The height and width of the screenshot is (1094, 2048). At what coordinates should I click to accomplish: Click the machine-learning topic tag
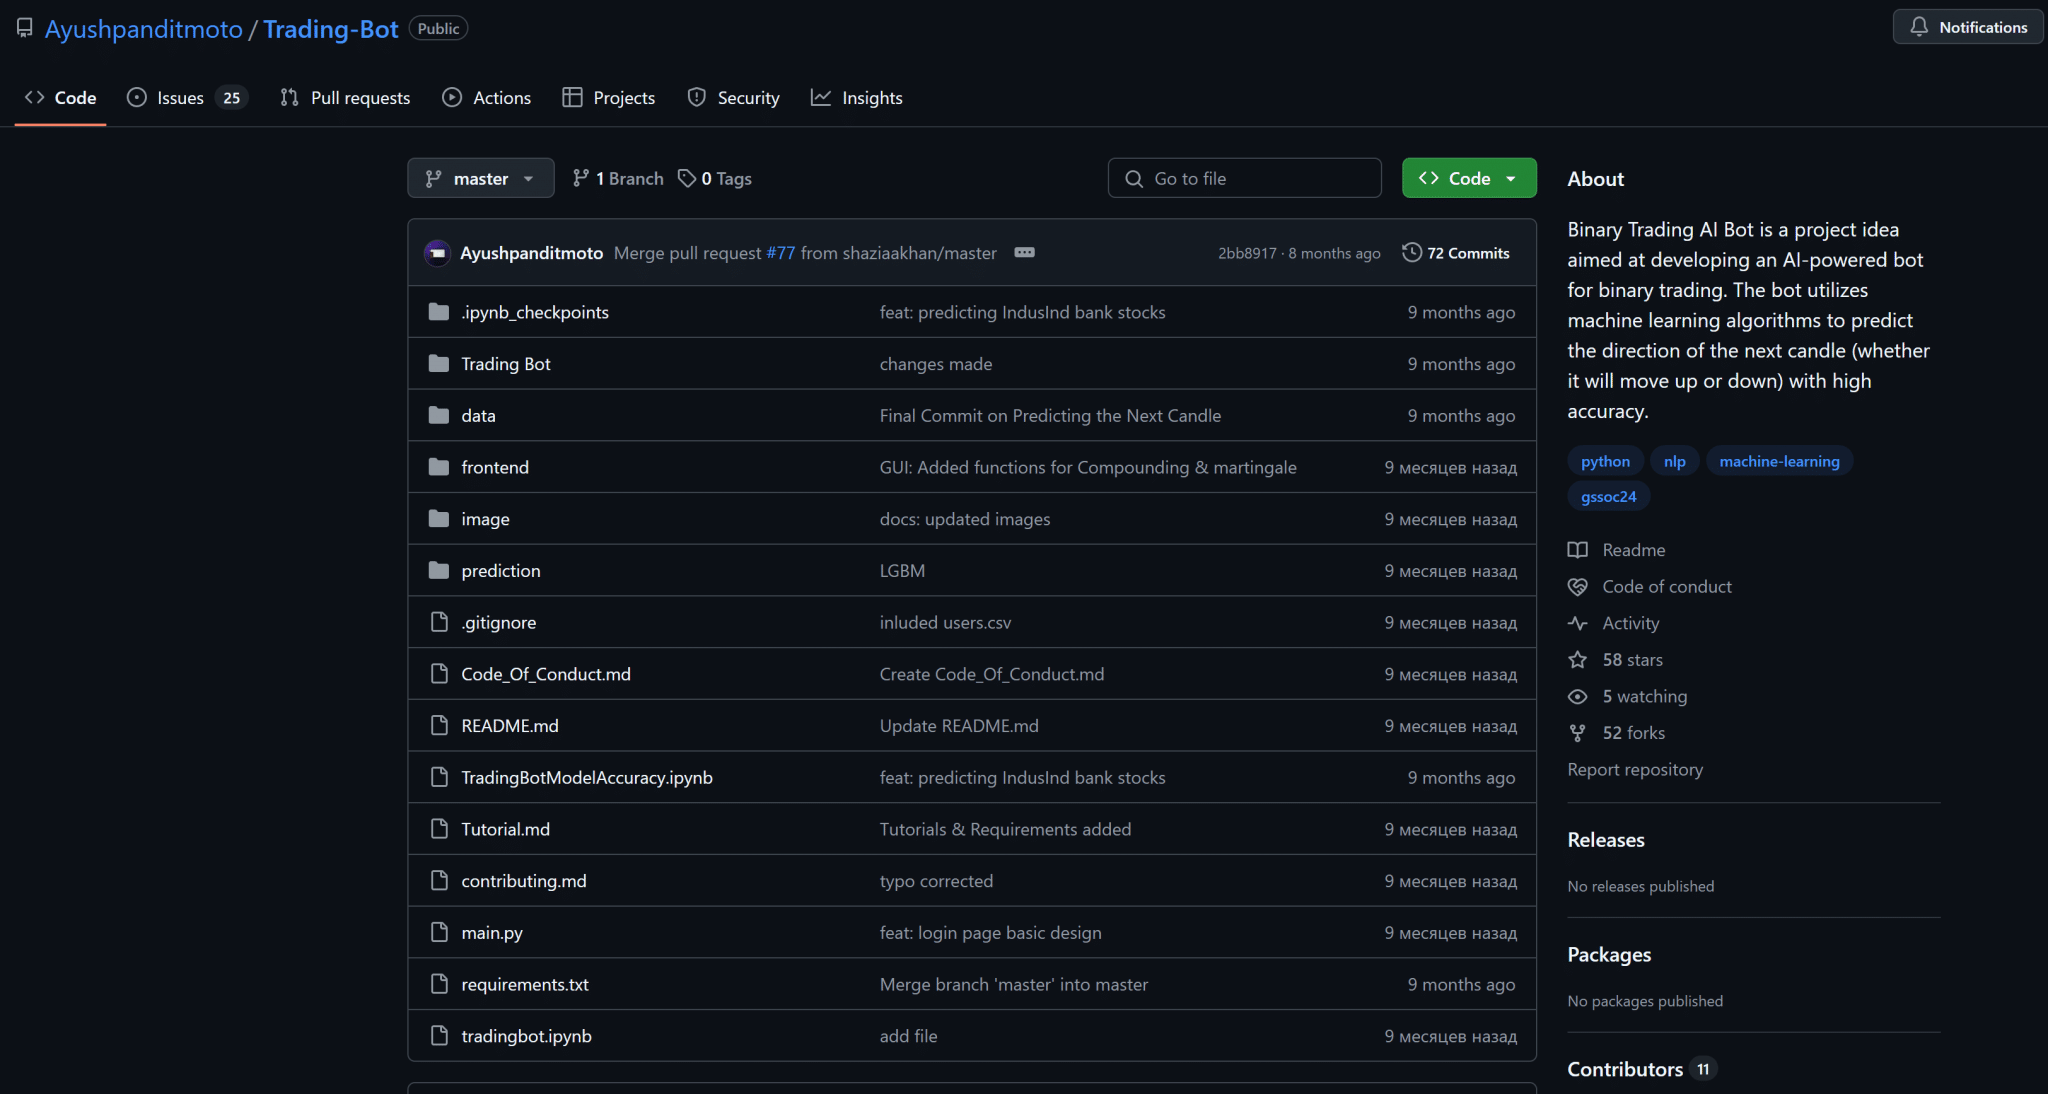pos(1779,461)
